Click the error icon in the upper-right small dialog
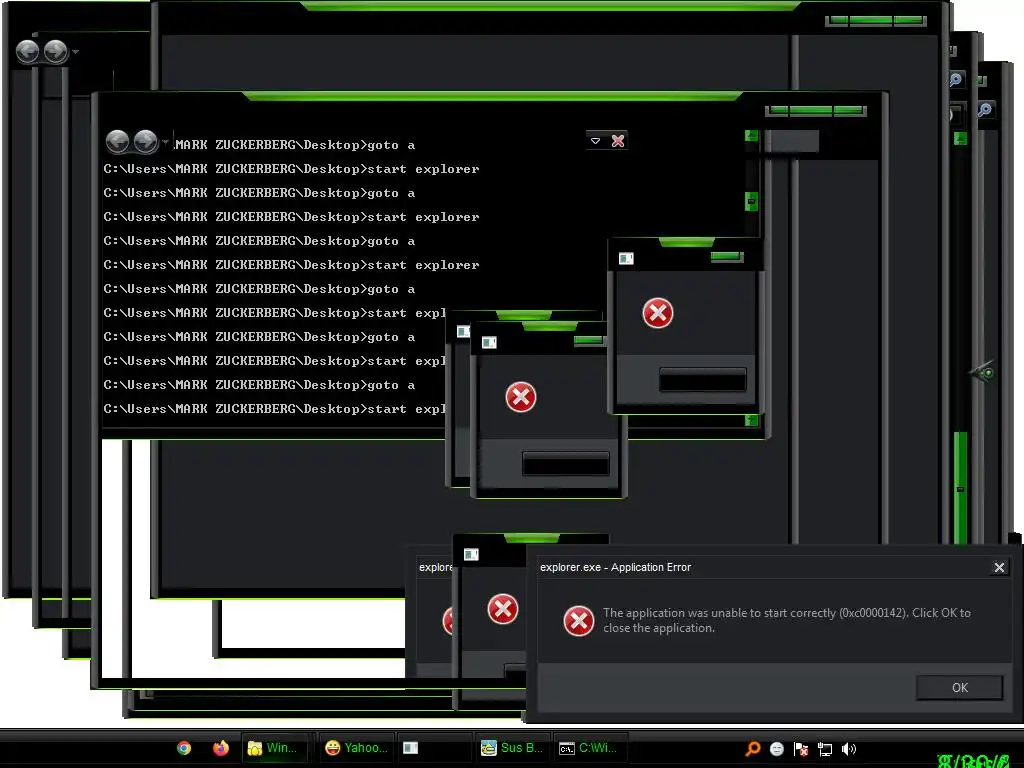Image resolution: width=1024 pixels, height=768 pixels. (x=658, y=313)
